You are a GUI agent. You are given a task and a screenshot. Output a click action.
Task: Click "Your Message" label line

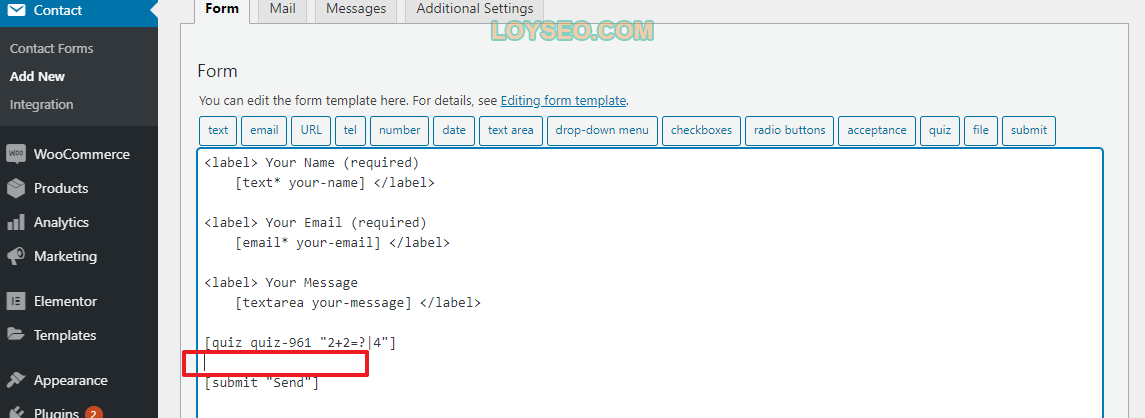(281, 282)
